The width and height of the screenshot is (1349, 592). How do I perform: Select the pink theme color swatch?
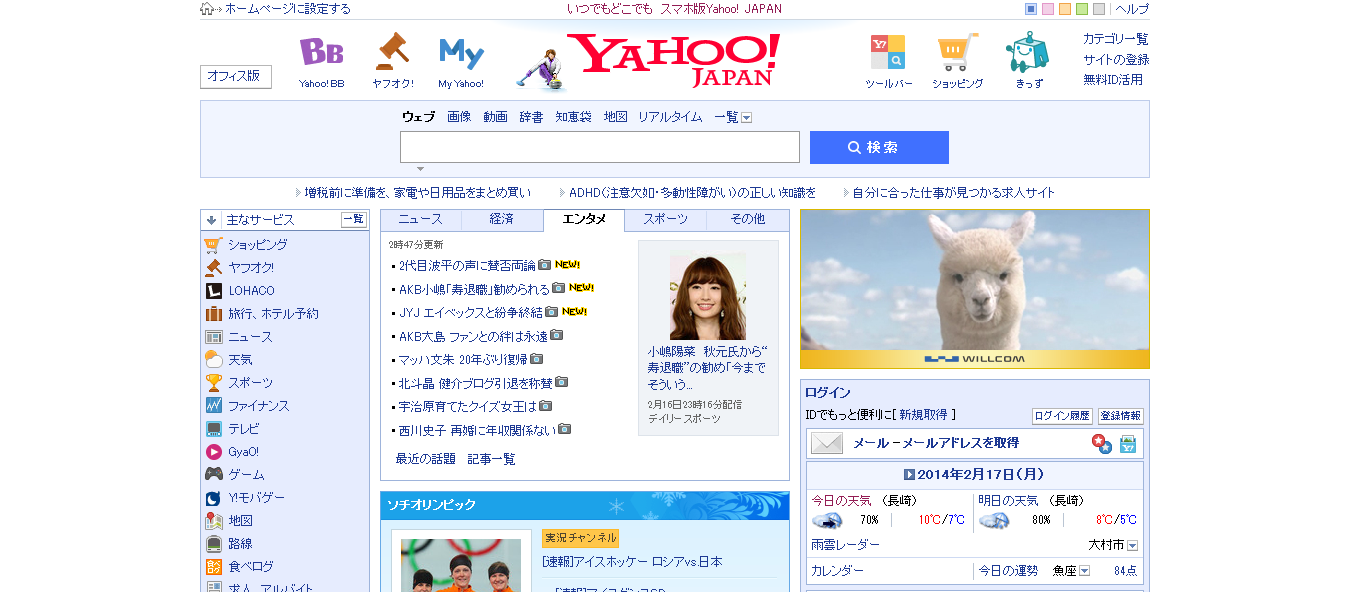(x=1048, y=9)
